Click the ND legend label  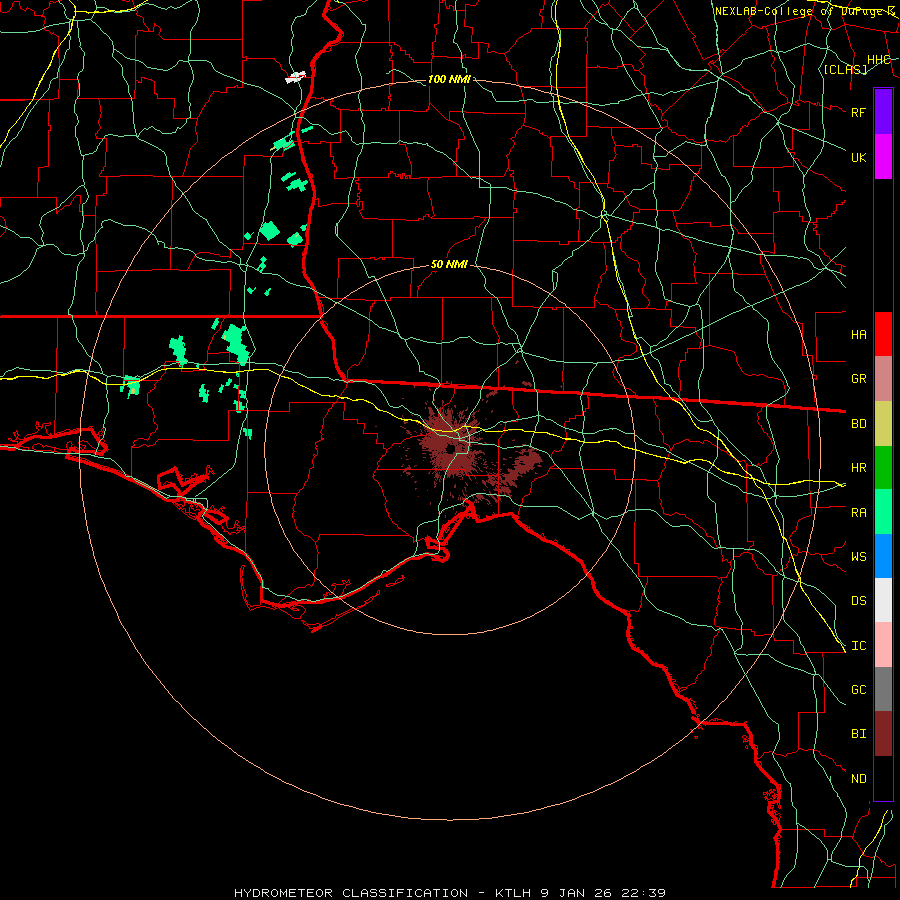859,778
